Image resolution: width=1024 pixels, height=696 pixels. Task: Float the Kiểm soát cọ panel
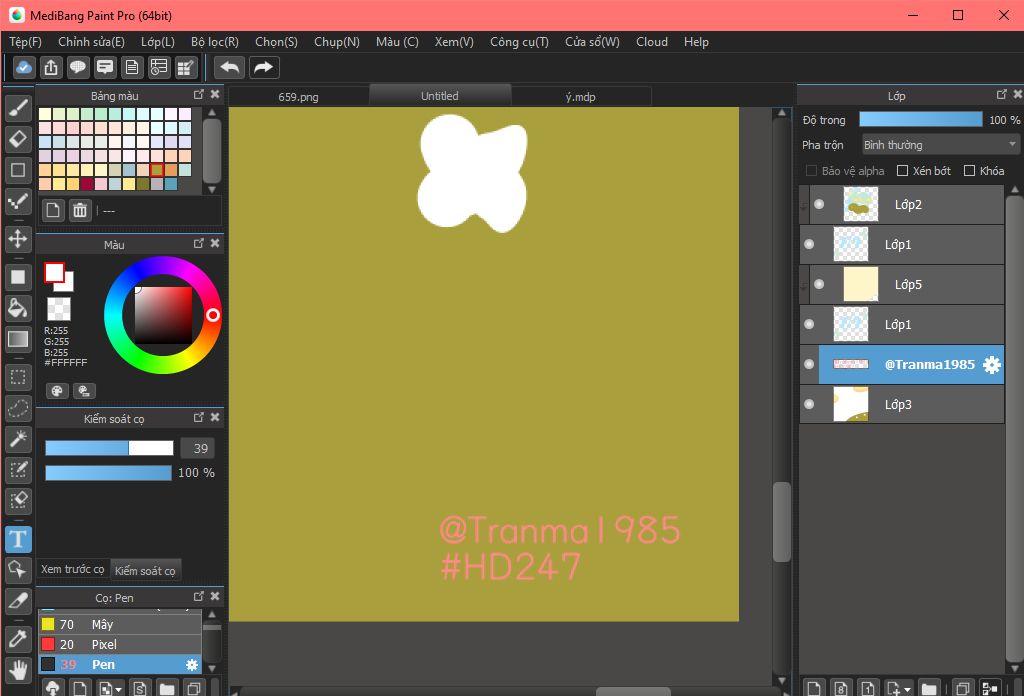pos(199,417)
